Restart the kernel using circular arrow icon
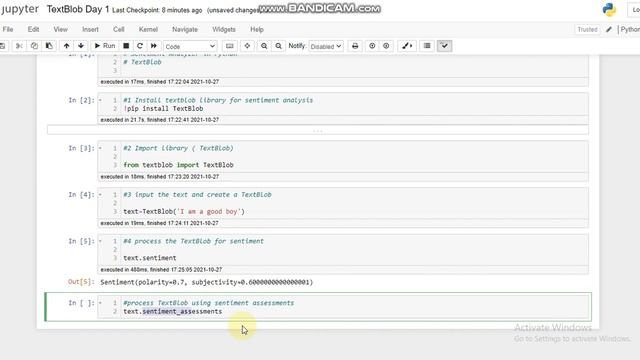Viewport: 640px width, 360px height. [x=140, y=46]
